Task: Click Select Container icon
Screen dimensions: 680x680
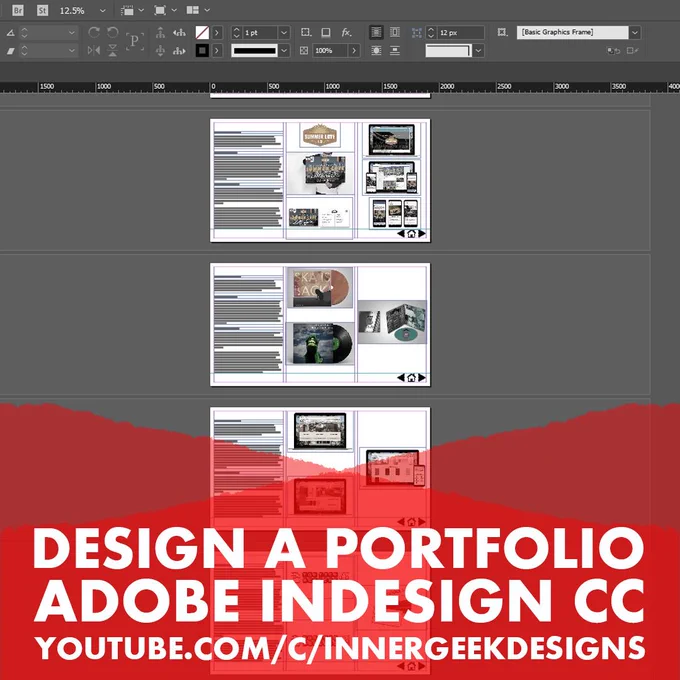Action: tap(160, 32)
